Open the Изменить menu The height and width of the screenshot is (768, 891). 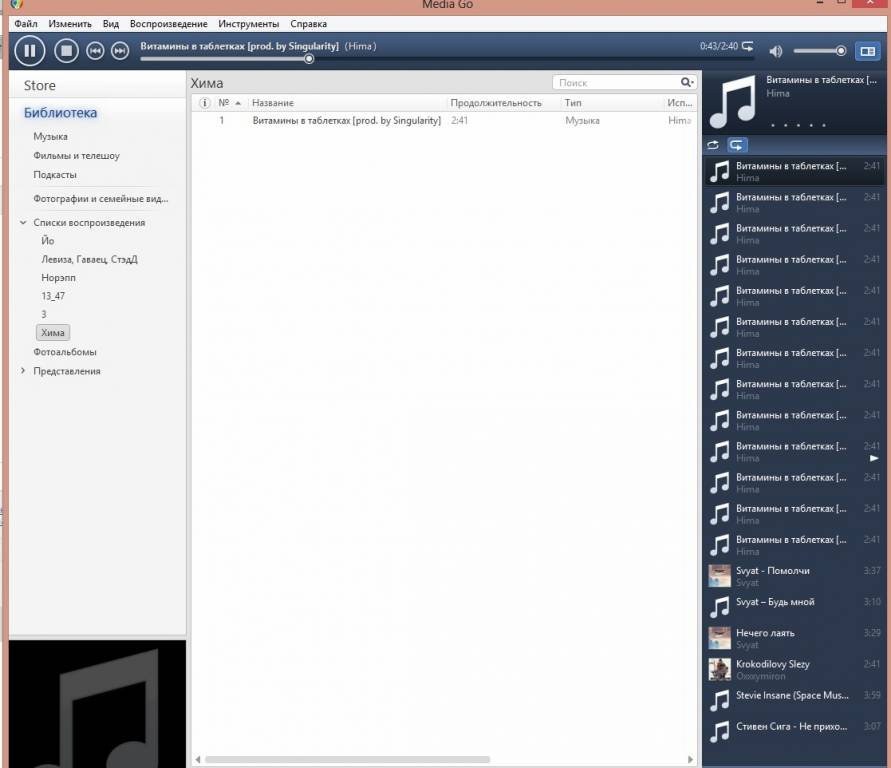click(x=70, y=24)
